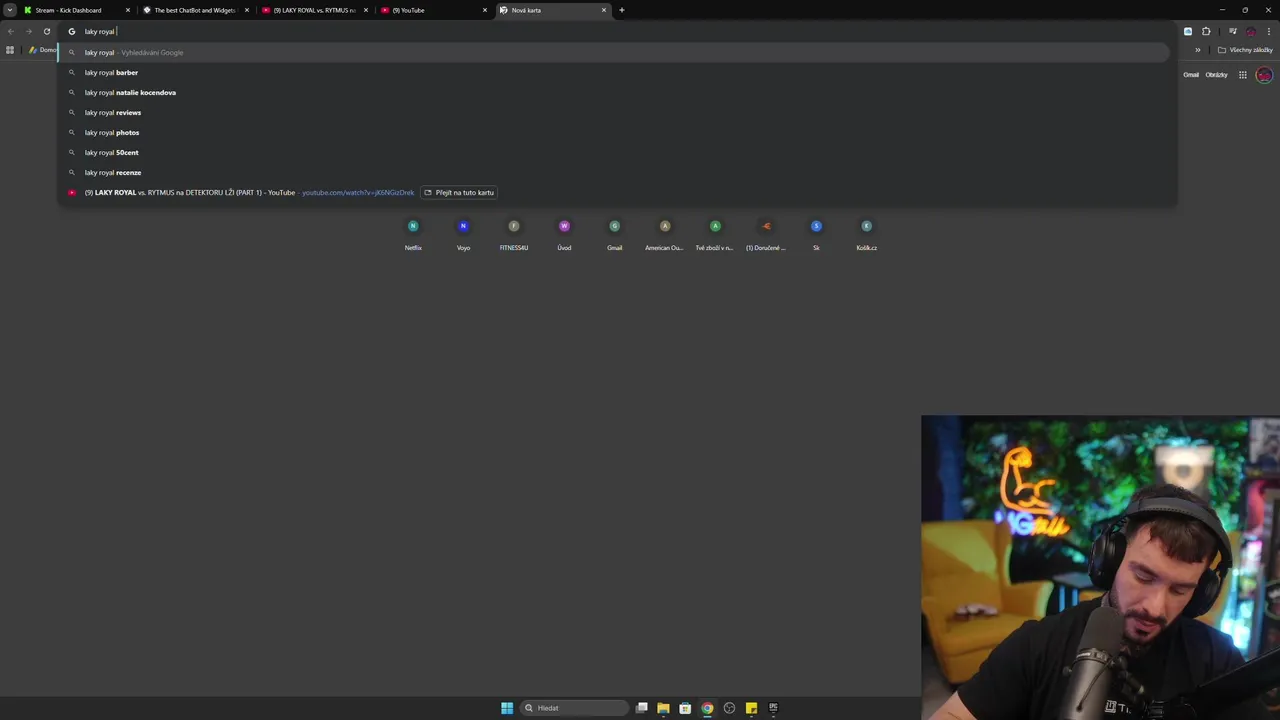Close the ChatBot and Widgets tab

pyautogui.click(x=247, y=10)
